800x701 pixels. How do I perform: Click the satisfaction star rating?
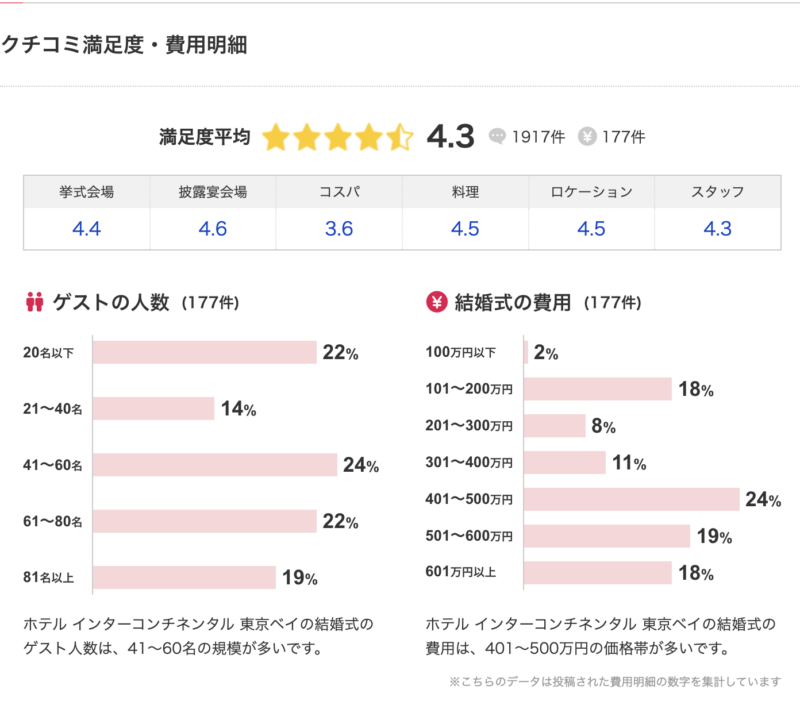[337, 137]
